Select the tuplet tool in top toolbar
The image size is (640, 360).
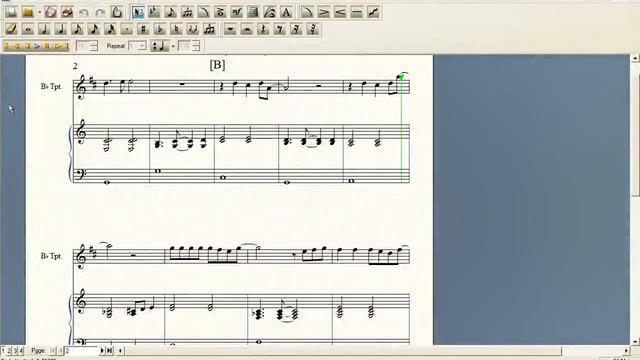coord(187,12)
